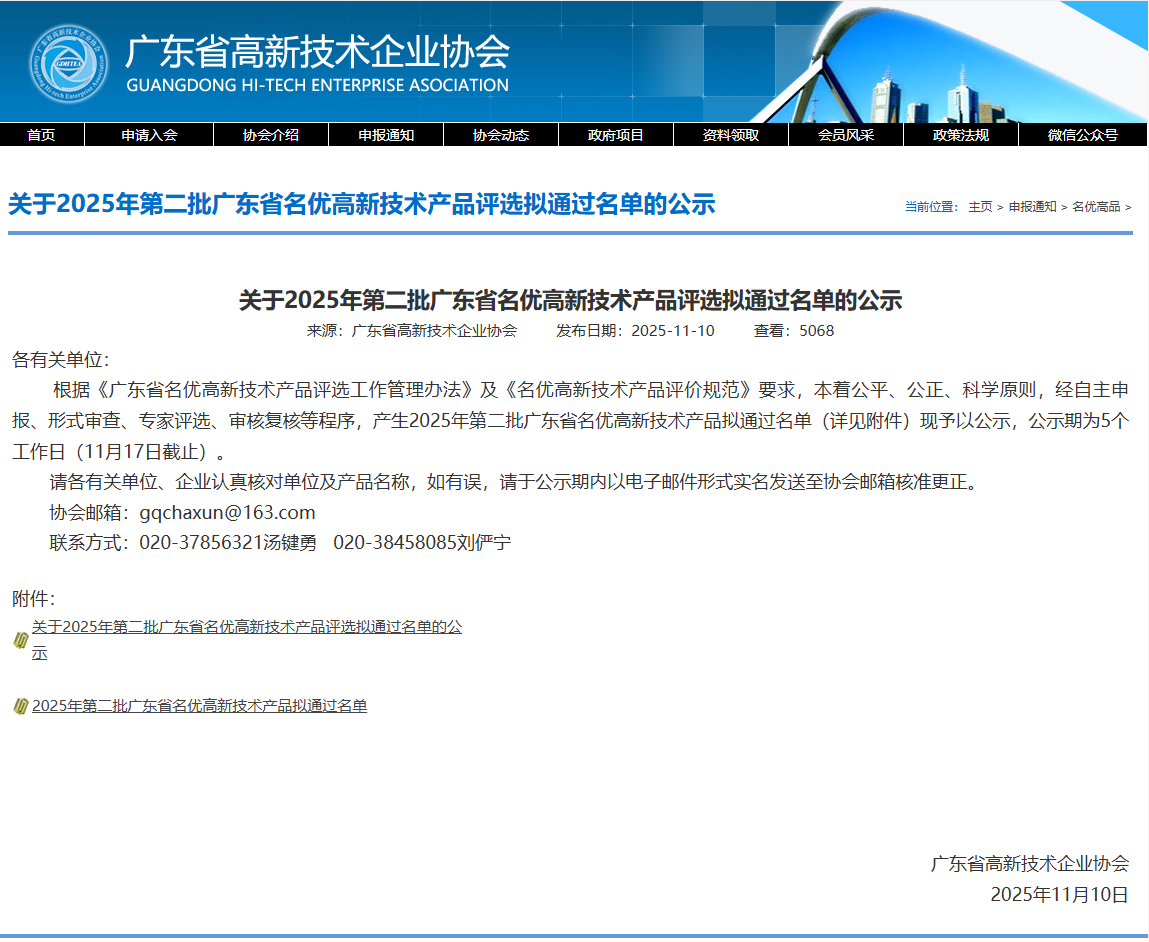Screen dimensions: 1149x942
Task: Open the 2025年第二批广东省名优高新技术产品拟通过名单 attachment link
Action: pyautogui.click(x=199, y=706)
